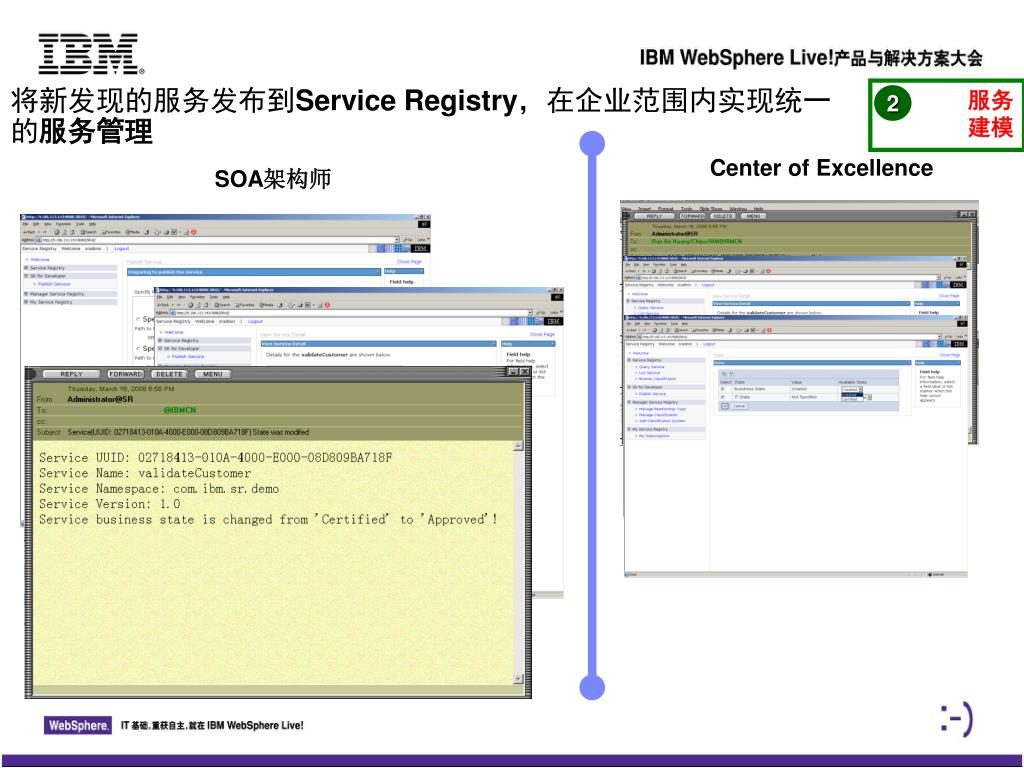The height and width of the screenshot is (768, 1024).
Task: Open address dropdown in left View Service Detail browser
Action: coord(530,313)
